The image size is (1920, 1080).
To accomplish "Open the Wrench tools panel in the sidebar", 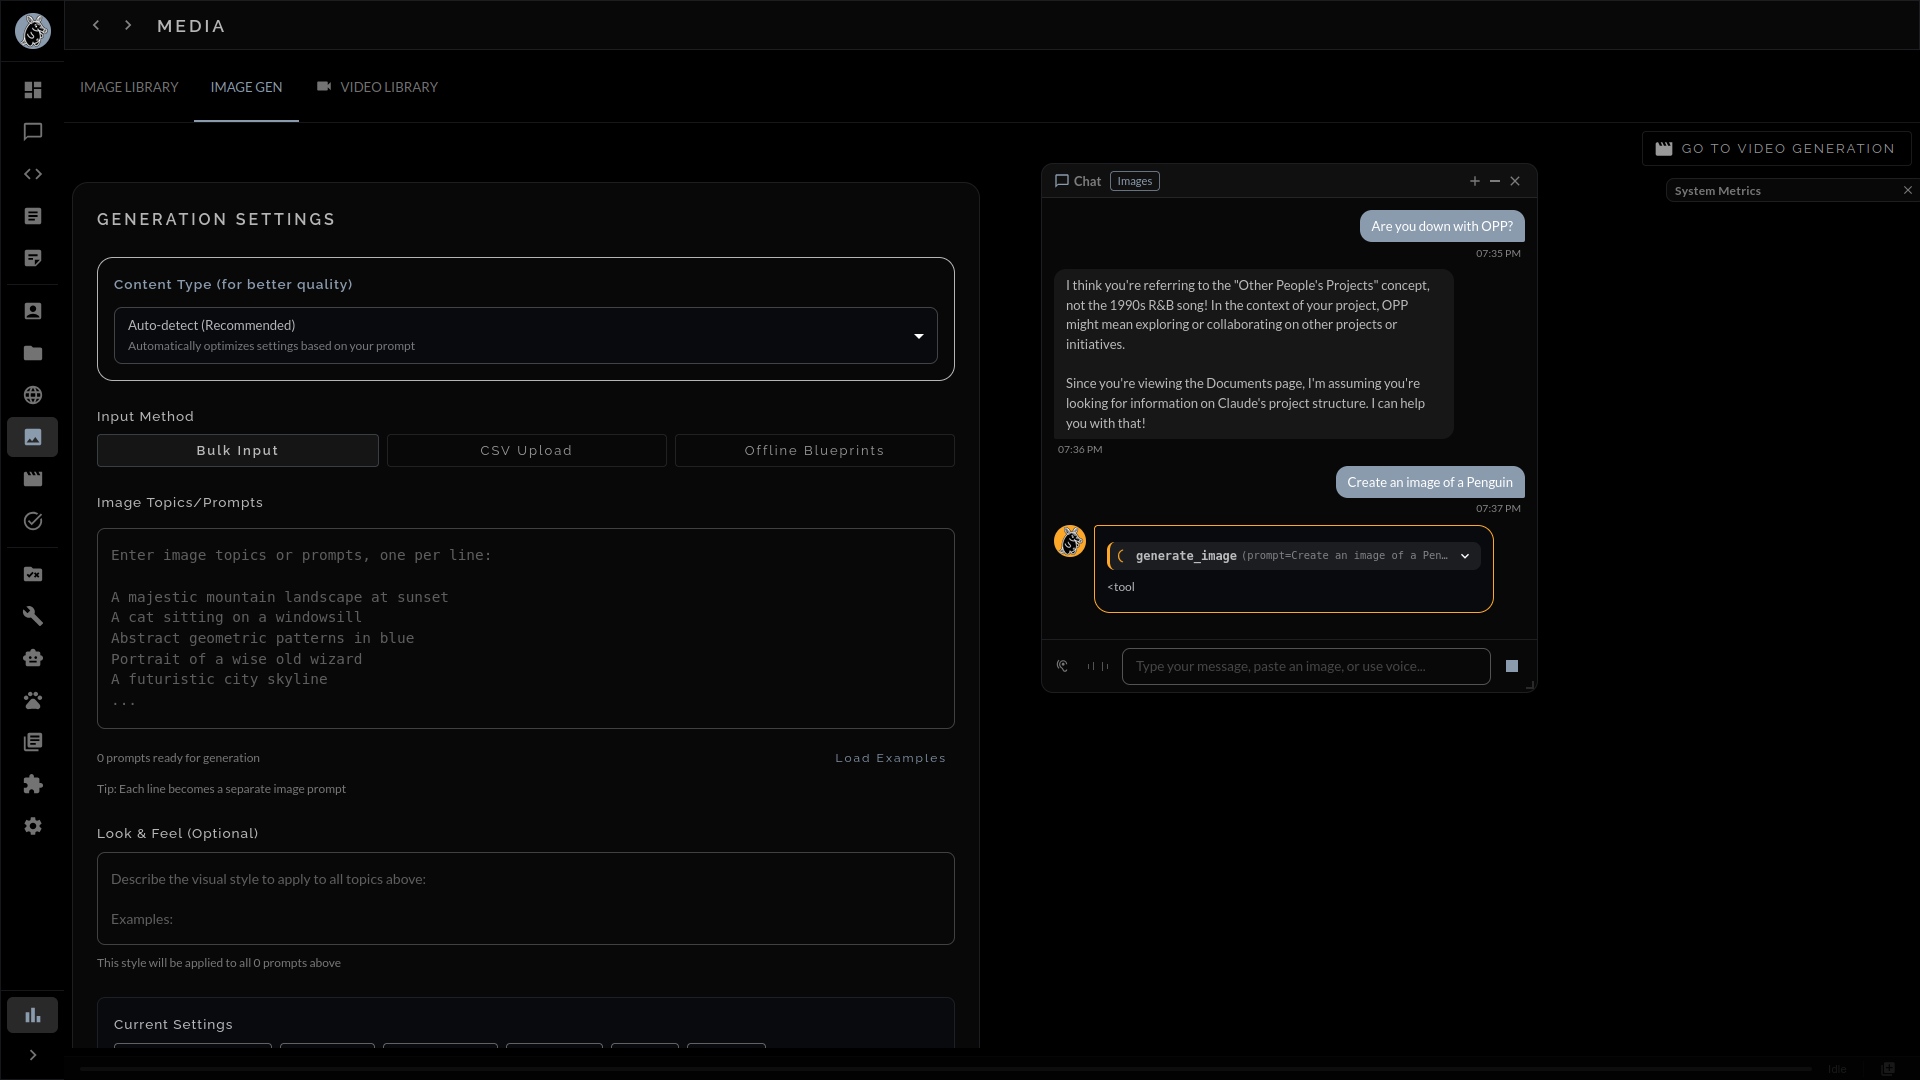I will pos(32,615).
